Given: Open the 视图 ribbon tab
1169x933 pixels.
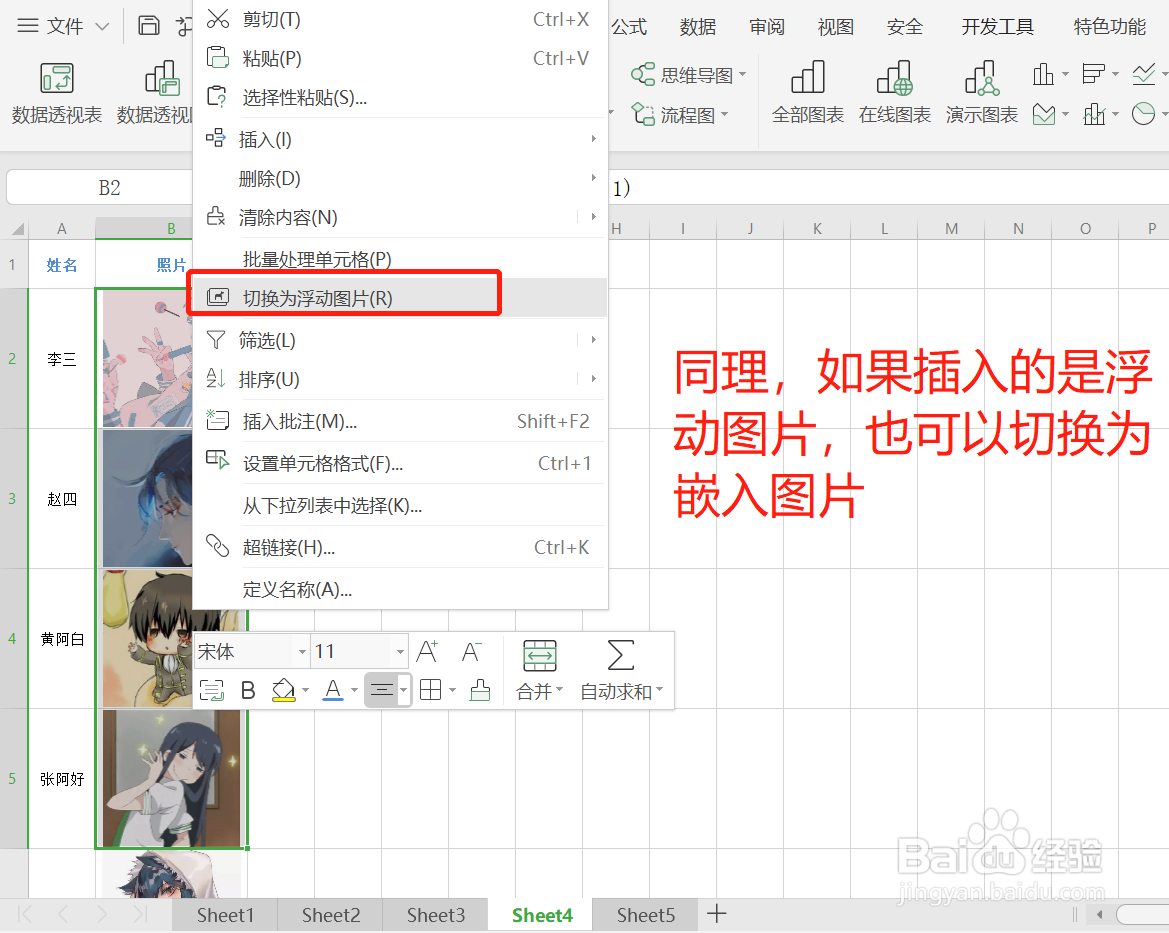Looking at the screenshot, I should pyautogui.click(x=835, y=27).
